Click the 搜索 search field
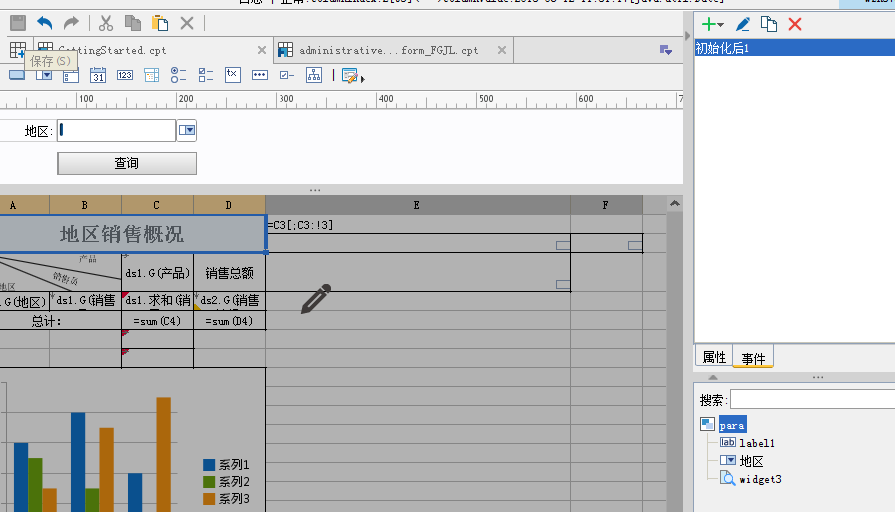This screenshot has width=895, height=512. point(813,400)
